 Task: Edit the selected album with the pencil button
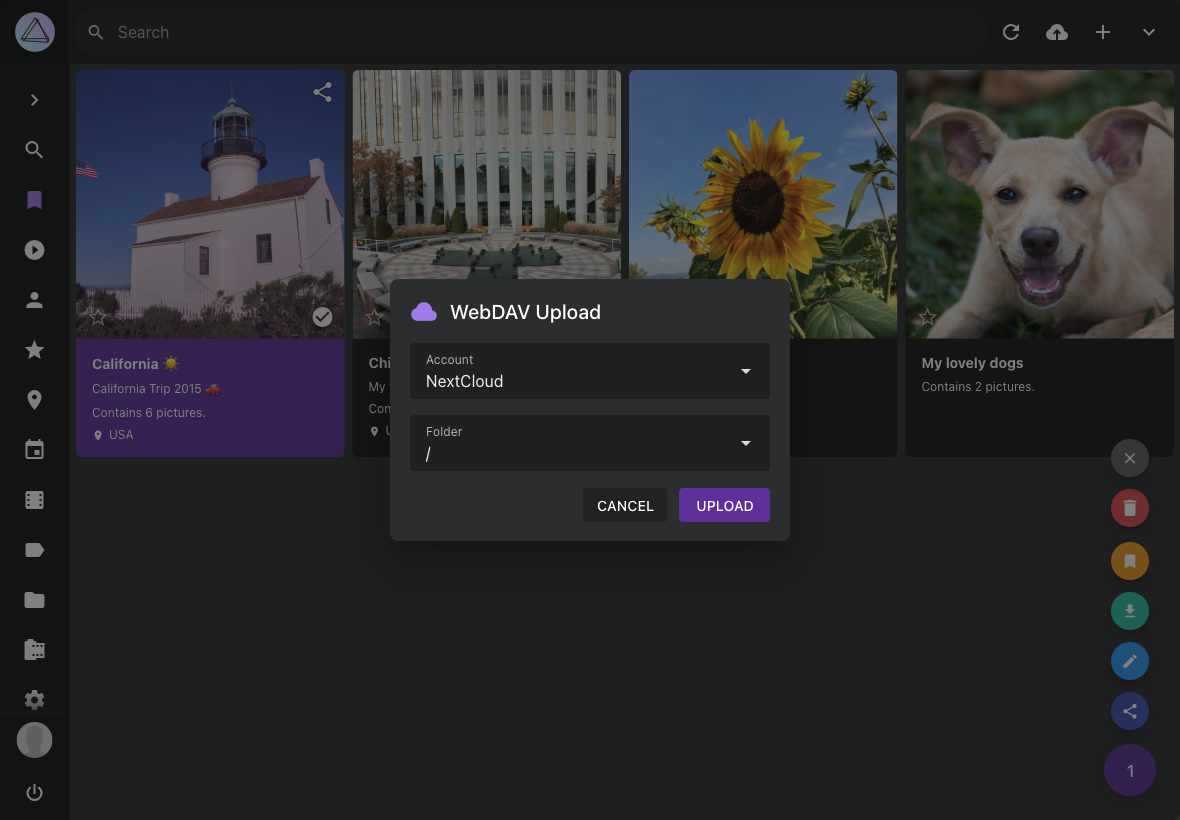[1130, 661]
